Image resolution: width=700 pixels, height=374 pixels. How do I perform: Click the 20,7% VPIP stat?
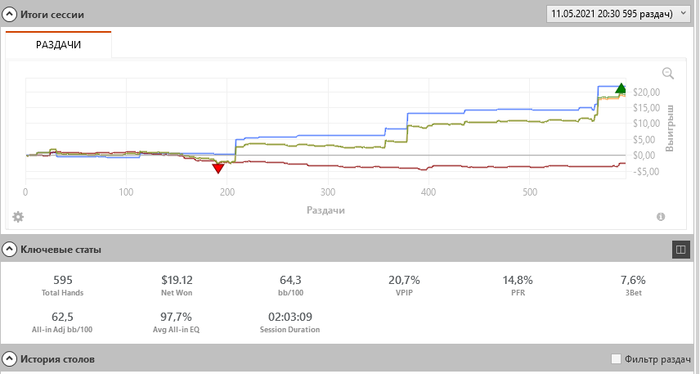coord(404,285)
